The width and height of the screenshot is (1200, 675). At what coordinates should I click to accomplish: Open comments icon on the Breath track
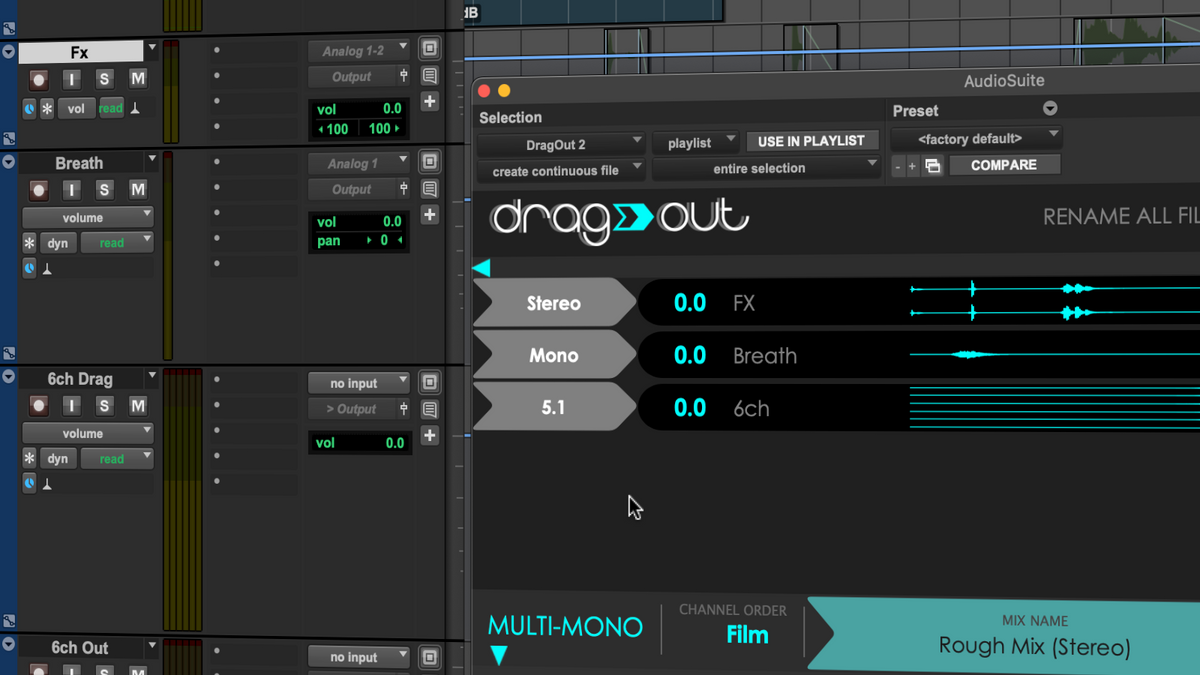click(430, 189)
